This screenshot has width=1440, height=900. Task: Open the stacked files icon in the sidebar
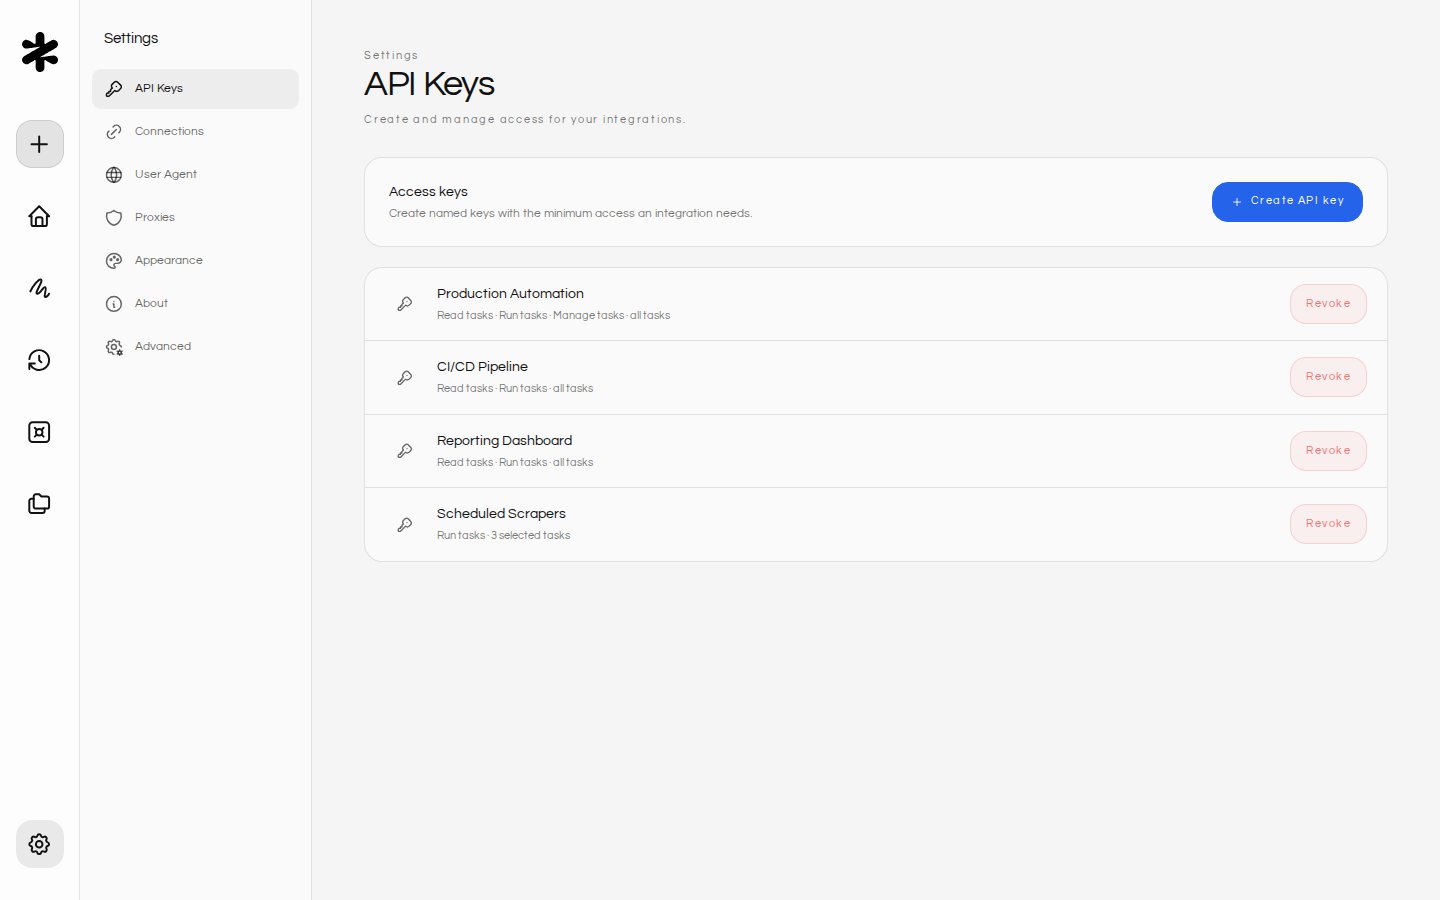click(40, 504)
